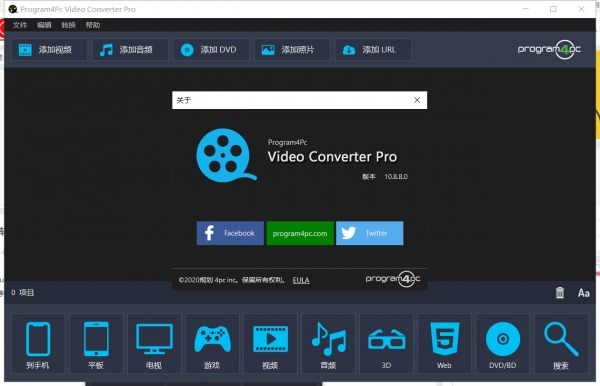Click the Facebook button in About dialog

coord(230,233)
